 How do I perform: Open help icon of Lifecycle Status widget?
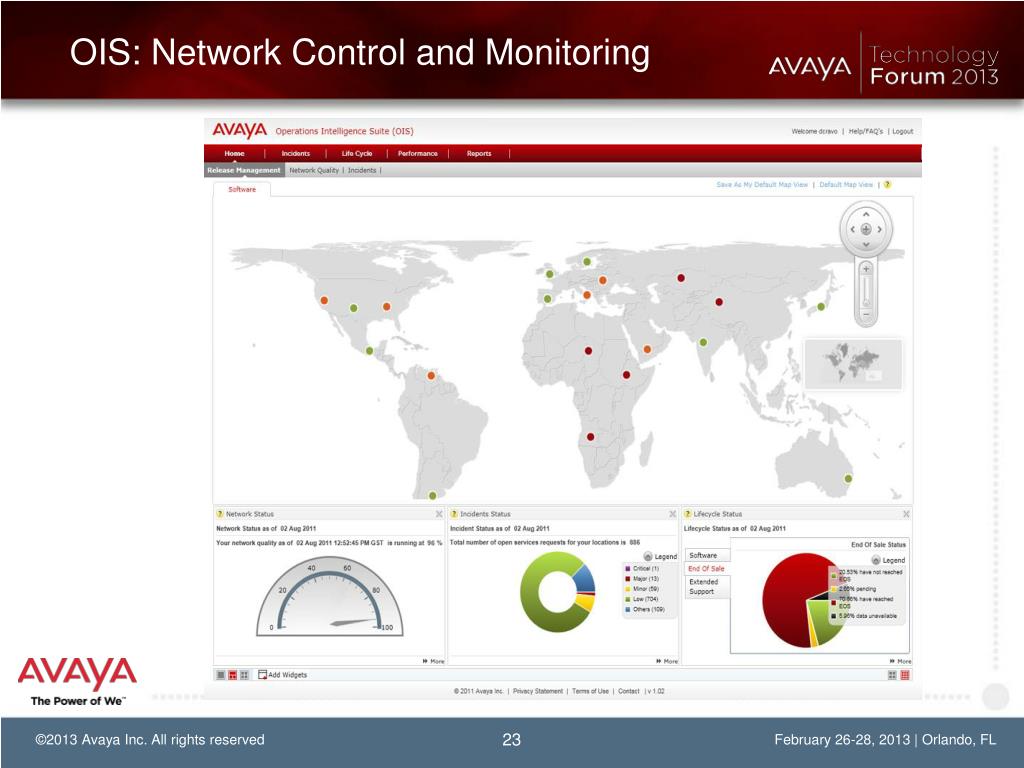pos(688,514)
